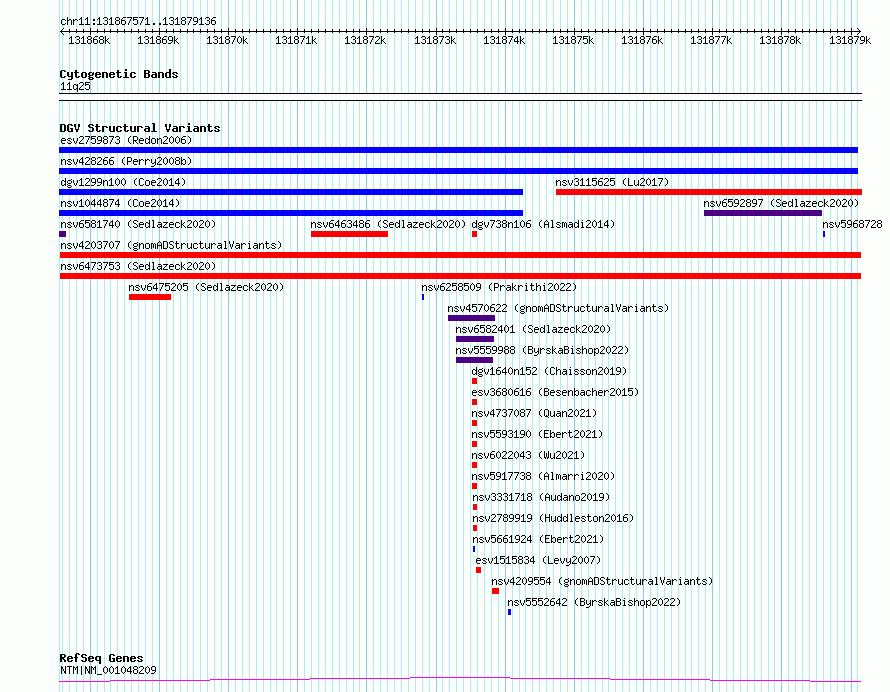This screenshot has height=692, width=890.
Task: Click the nsv6463486 (Sedlazeck2020) label
Action: click(388, 224)
